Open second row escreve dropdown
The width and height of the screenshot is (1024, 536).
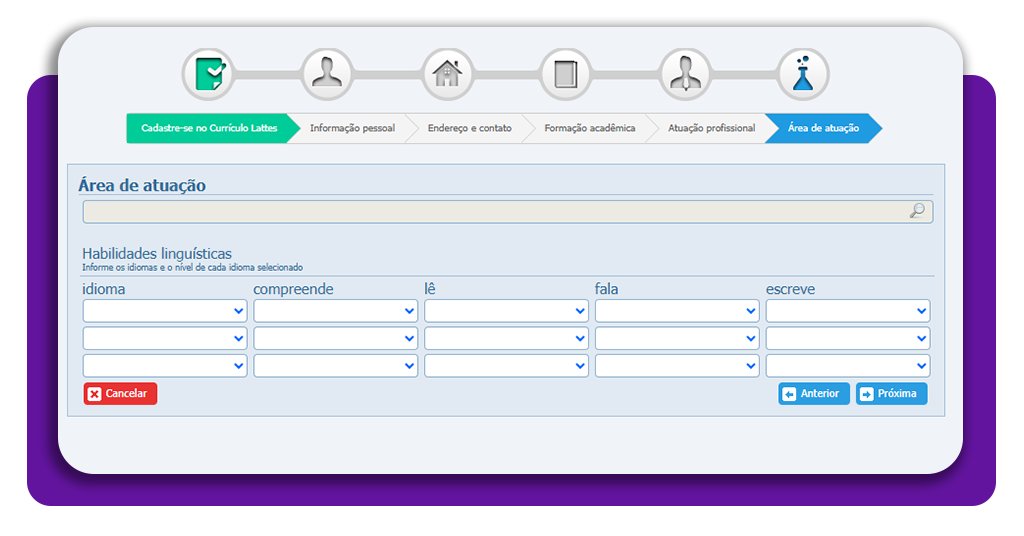coord(848,338)
